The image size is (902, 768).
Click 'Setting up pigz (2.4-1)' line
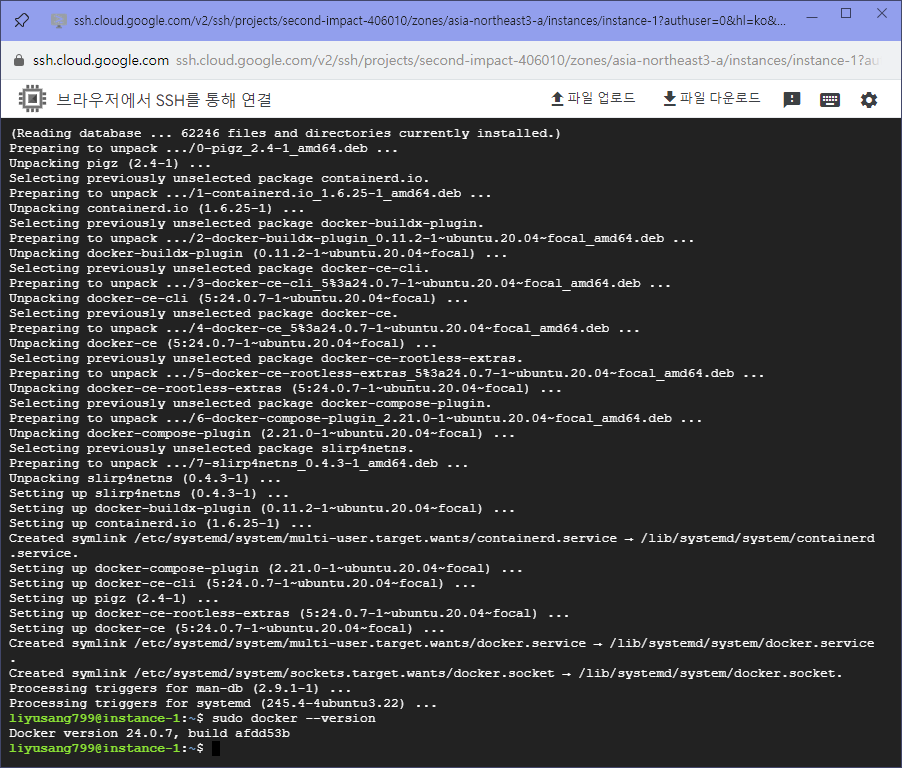click(114, 598)
